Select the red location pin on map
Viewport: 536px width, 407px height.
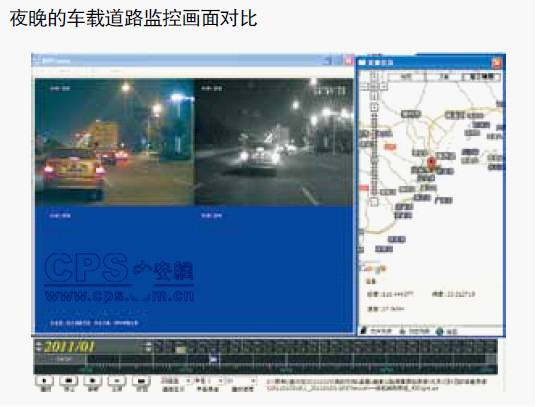pyautogui.click(x=431, y=163)
